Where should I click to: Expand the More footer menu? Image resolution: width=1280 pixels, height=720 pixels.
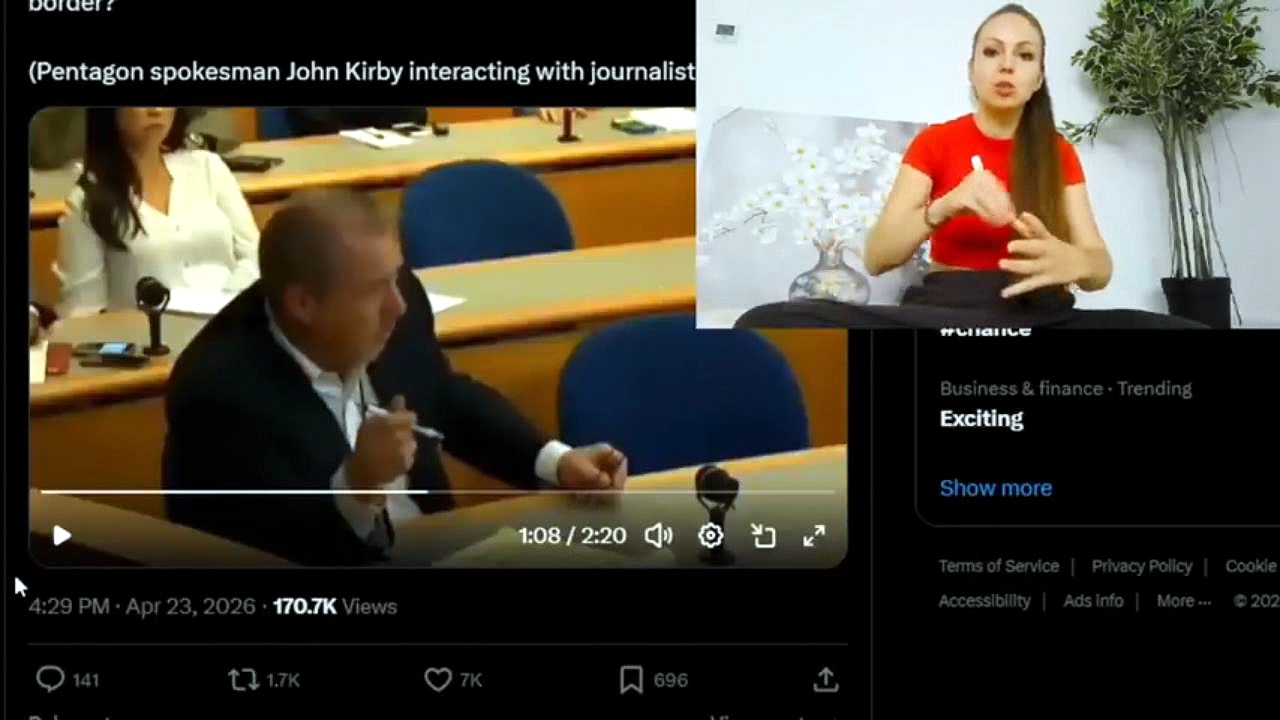point(1184,601)
